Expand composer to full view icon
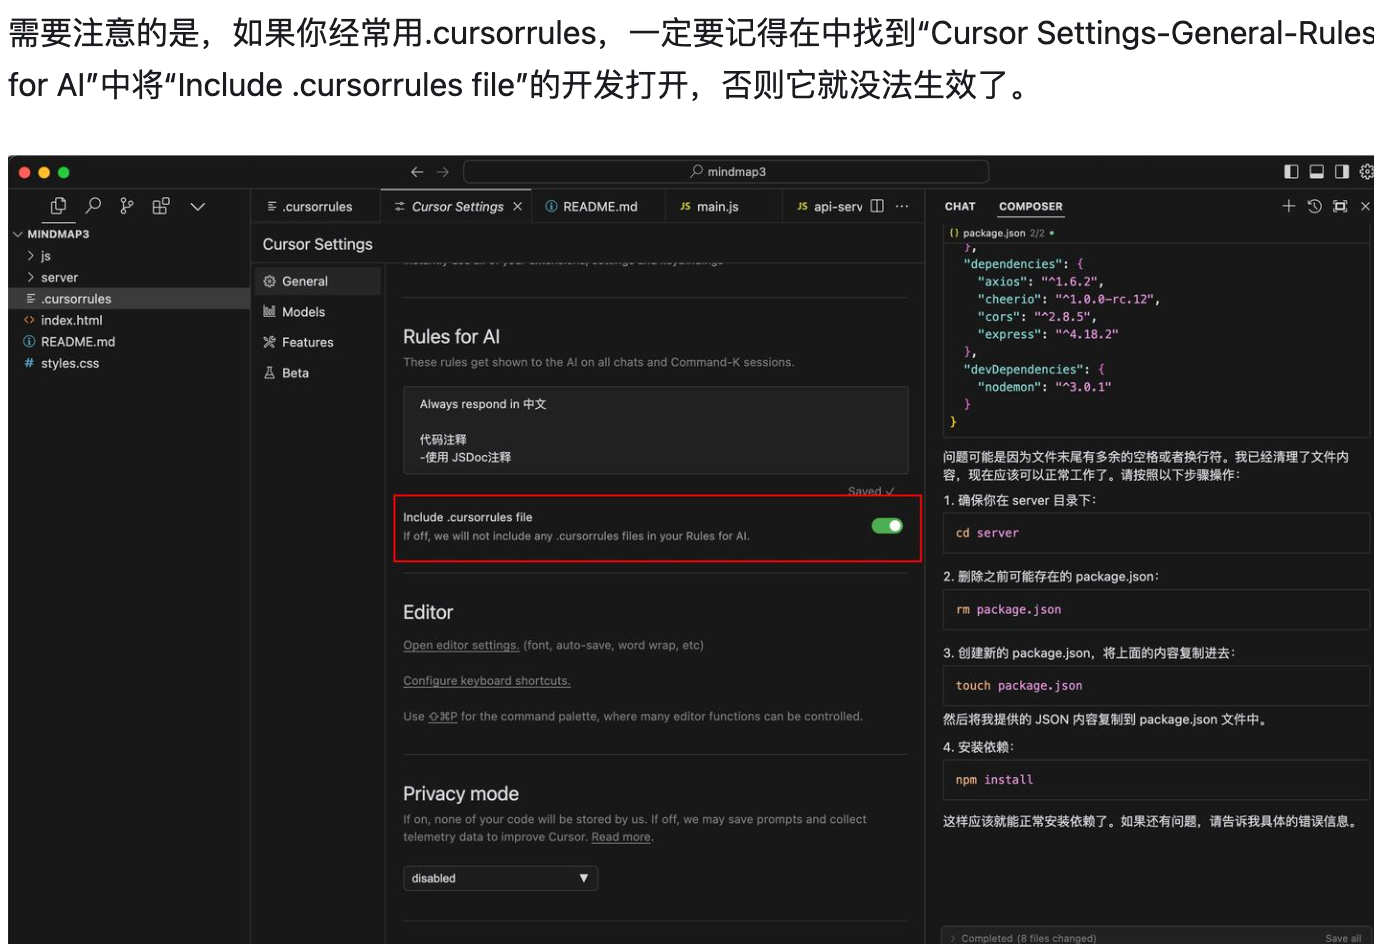Screen dimensions: 1374x944 tap(1340, 206)
